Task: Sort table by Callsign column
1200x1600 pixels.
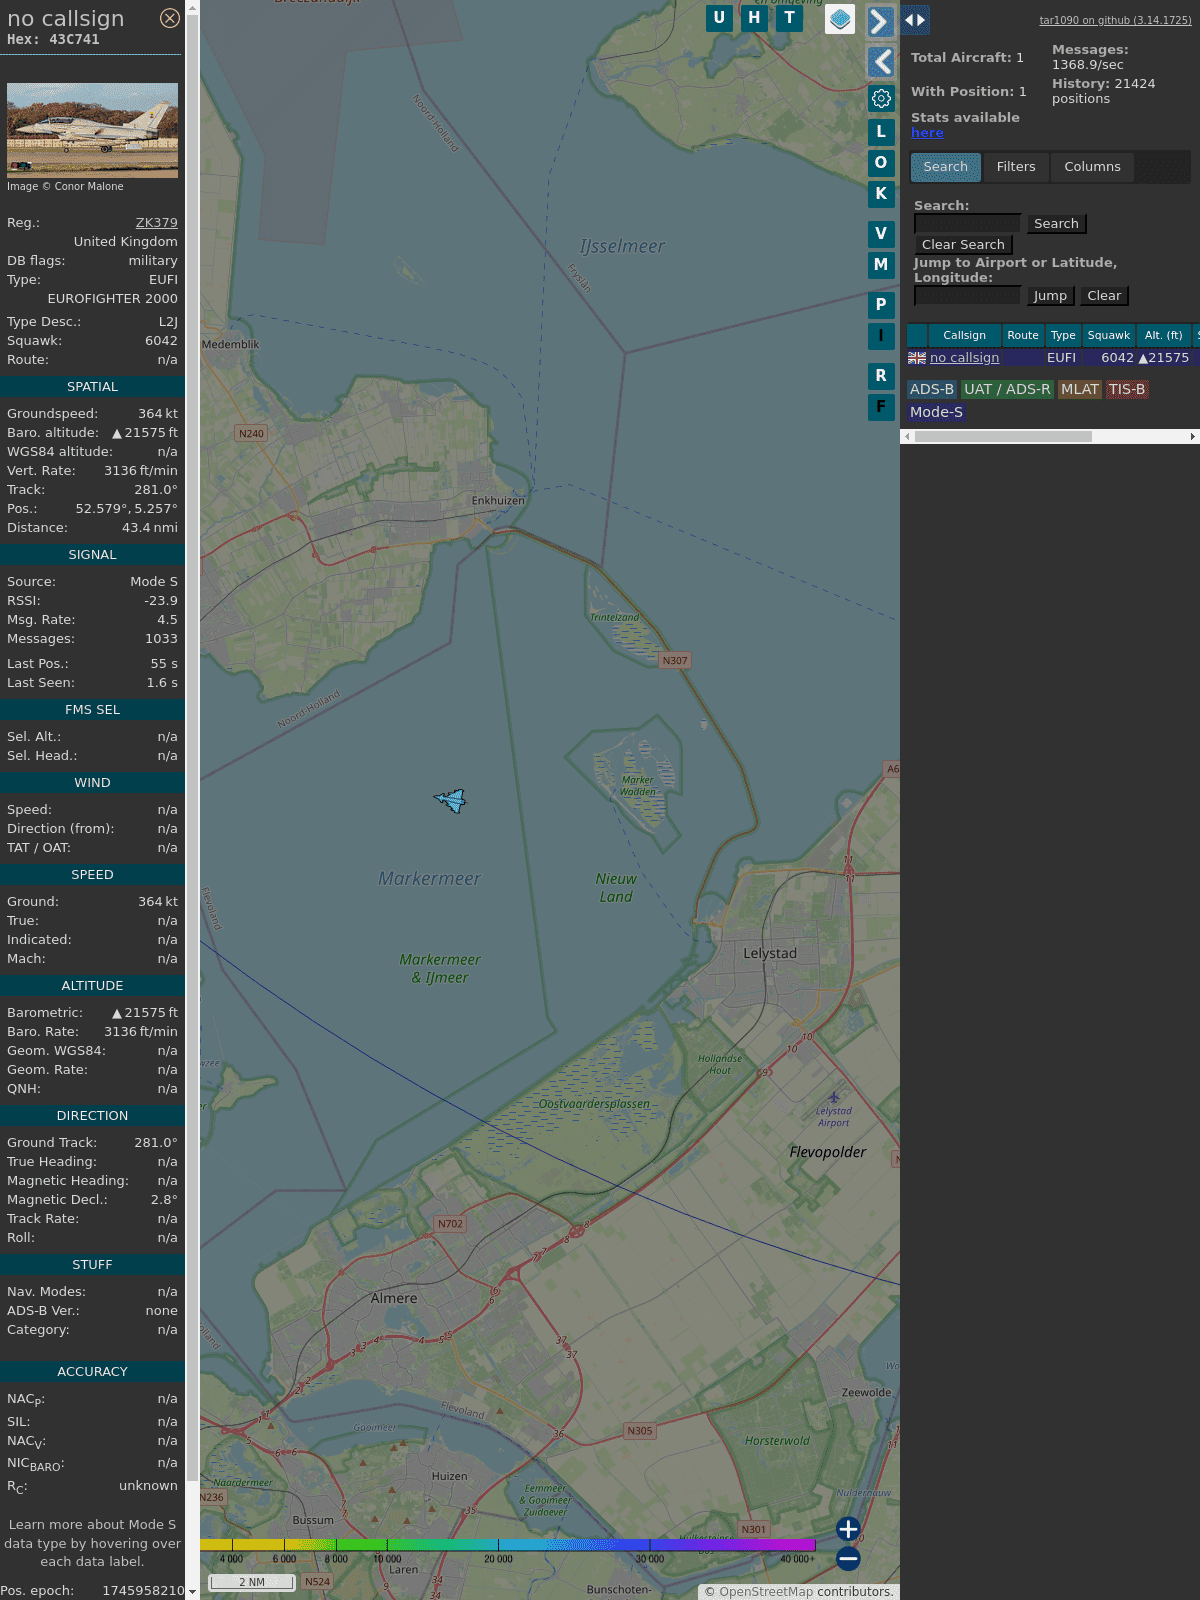Action: [x=964, y=336]
